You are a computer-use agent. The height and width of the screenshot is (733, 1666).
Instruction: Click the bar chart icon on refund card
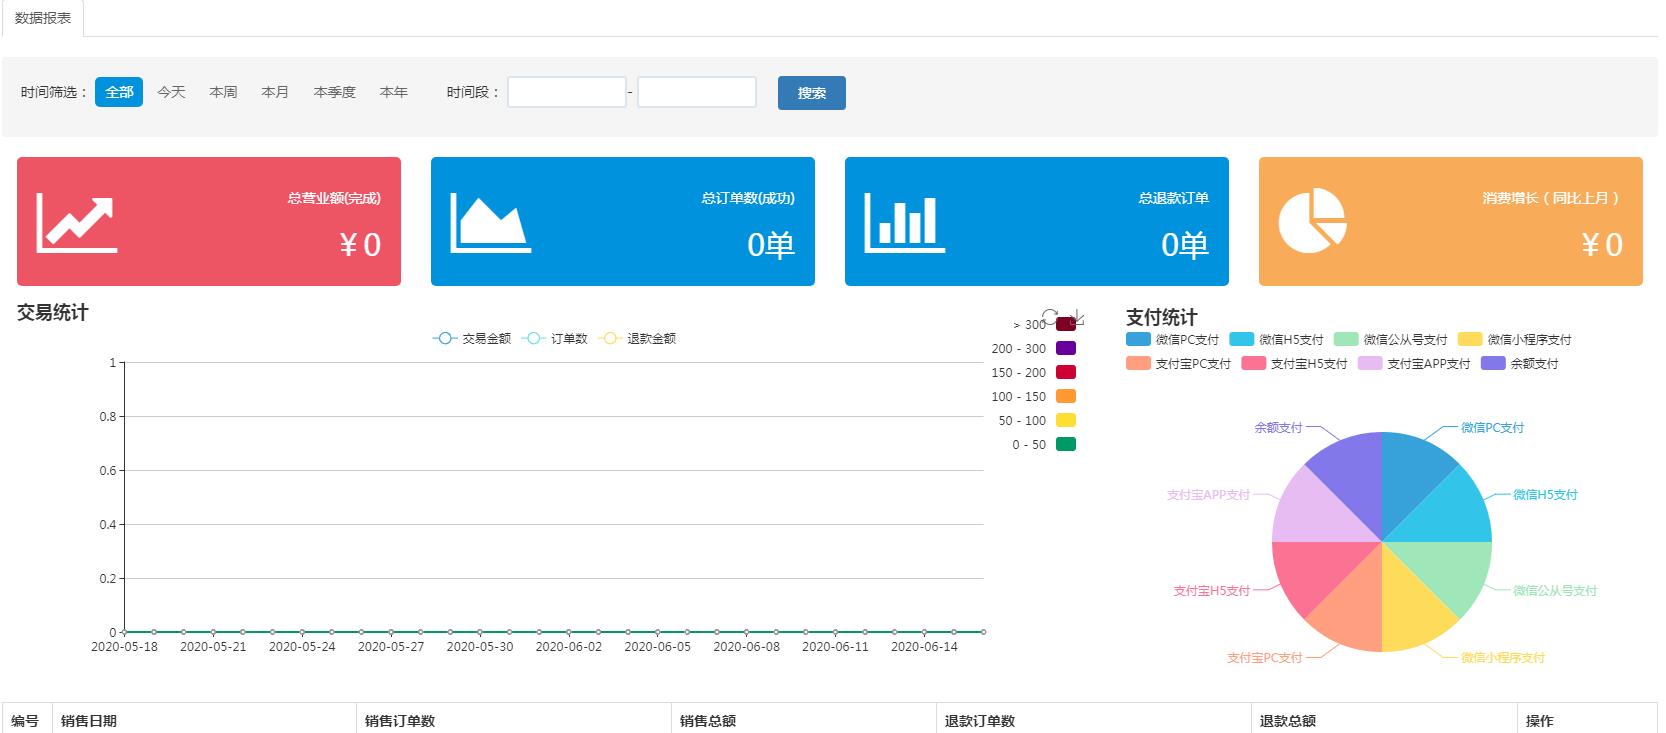coord(904,222)
